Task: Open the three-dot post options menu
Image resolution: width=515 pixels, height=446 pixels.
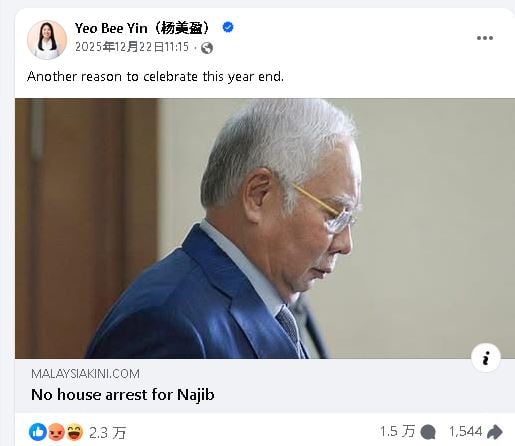Action: pyautogui.click(x=485, y=38)
